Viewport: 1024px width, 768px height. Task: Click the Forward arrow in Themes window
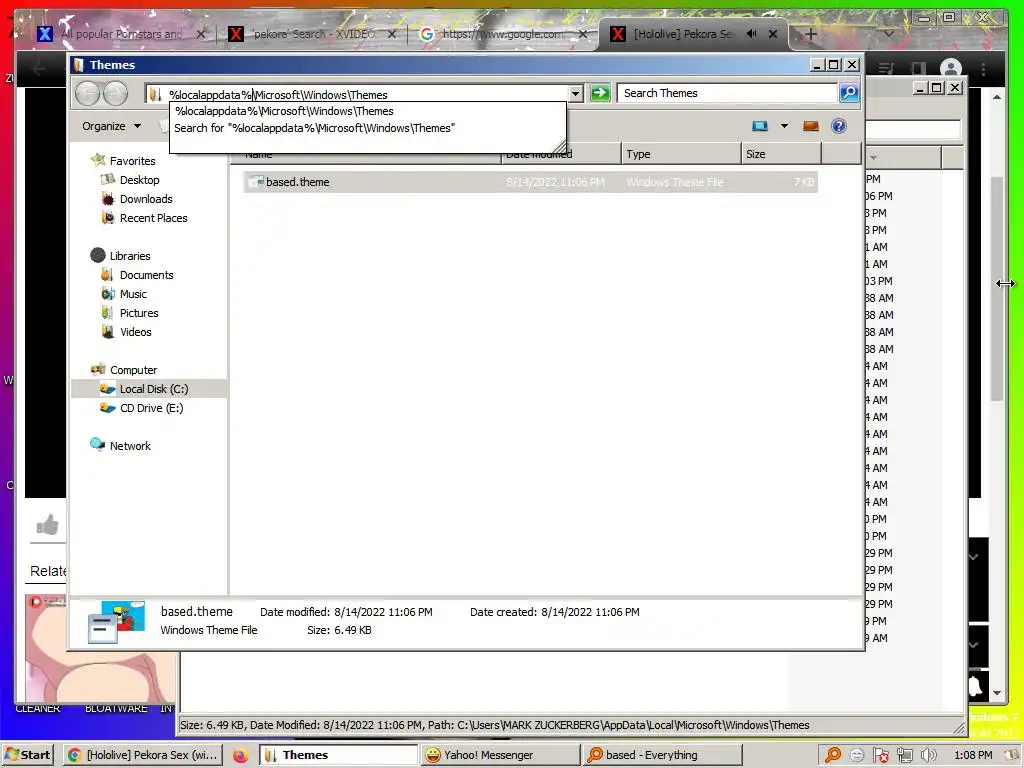(115, 93)
